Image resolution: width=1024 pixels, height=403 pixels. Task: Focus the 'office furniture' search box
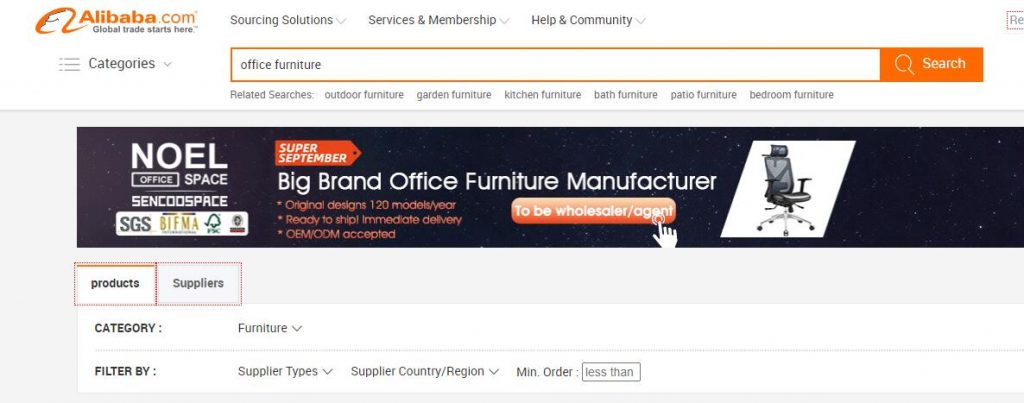[555, 65]
